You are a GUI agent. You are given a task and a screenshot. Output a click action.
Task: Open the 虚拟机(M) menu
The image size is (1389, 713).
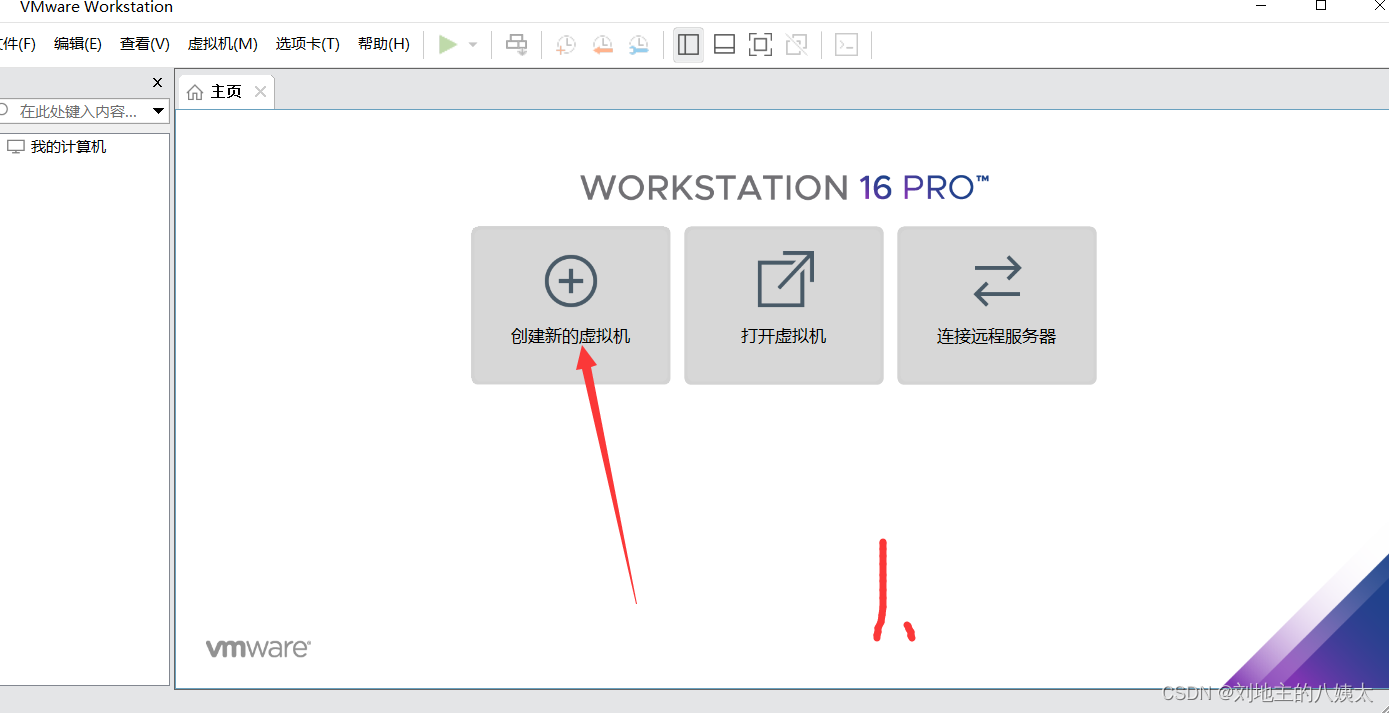(223, 44)
